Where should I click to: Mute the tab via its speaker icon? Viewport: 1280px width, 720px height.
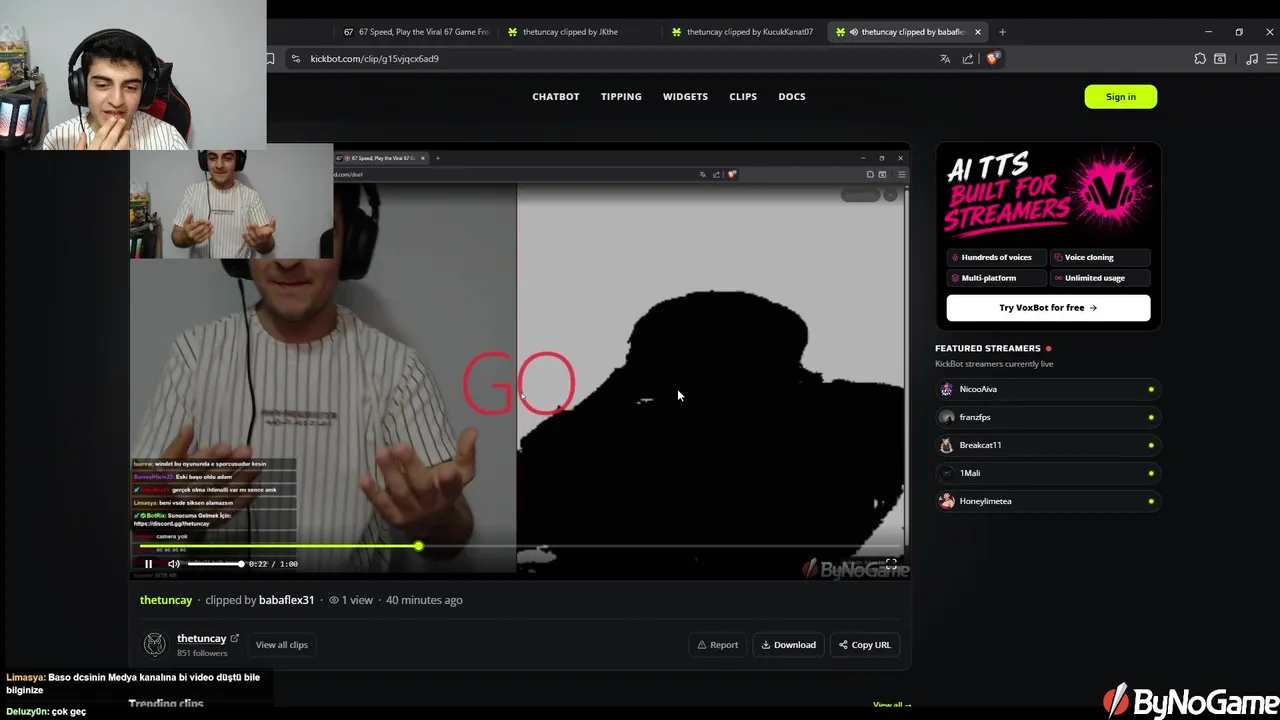pos(853,32)
